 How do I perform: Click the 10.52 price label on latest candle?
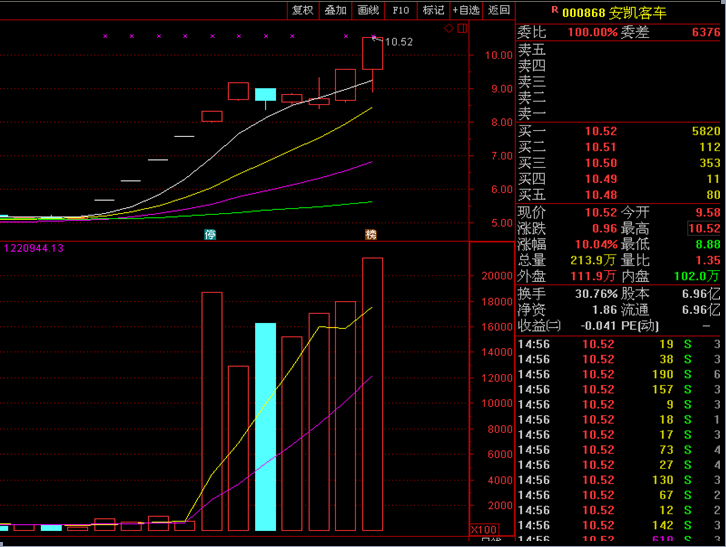399,42
